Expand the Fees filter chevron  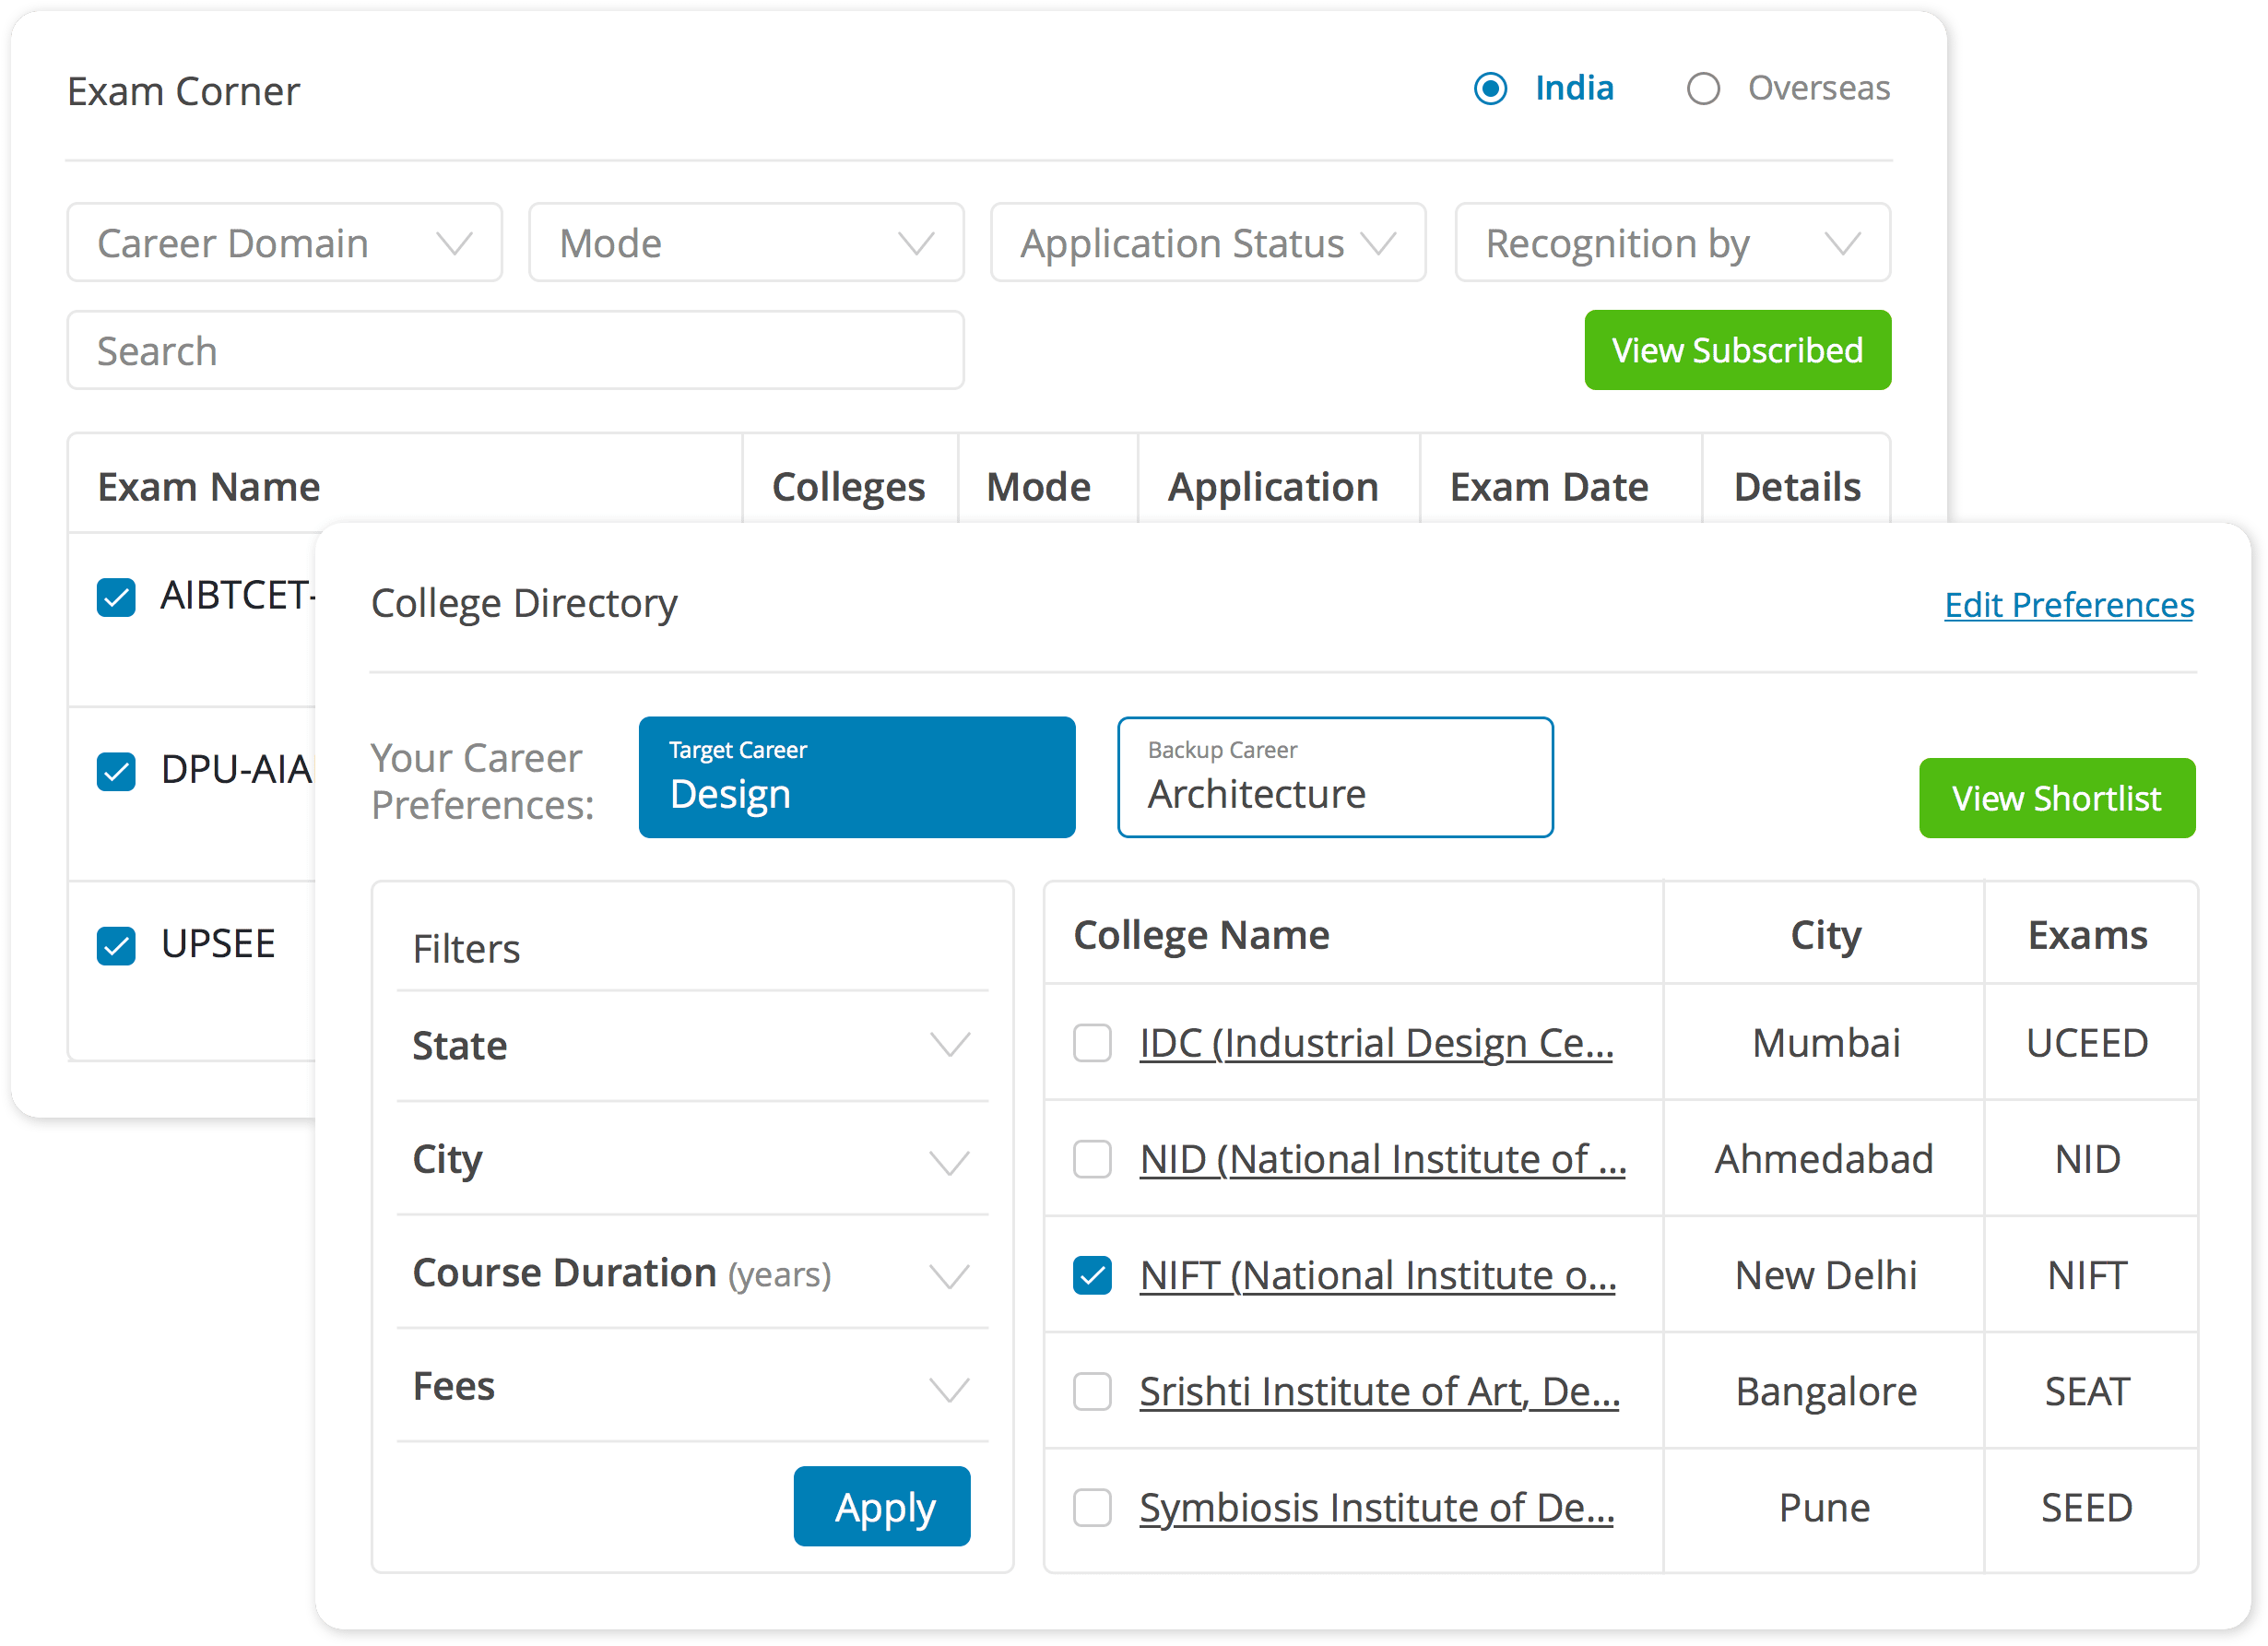tap(949, 1389)
